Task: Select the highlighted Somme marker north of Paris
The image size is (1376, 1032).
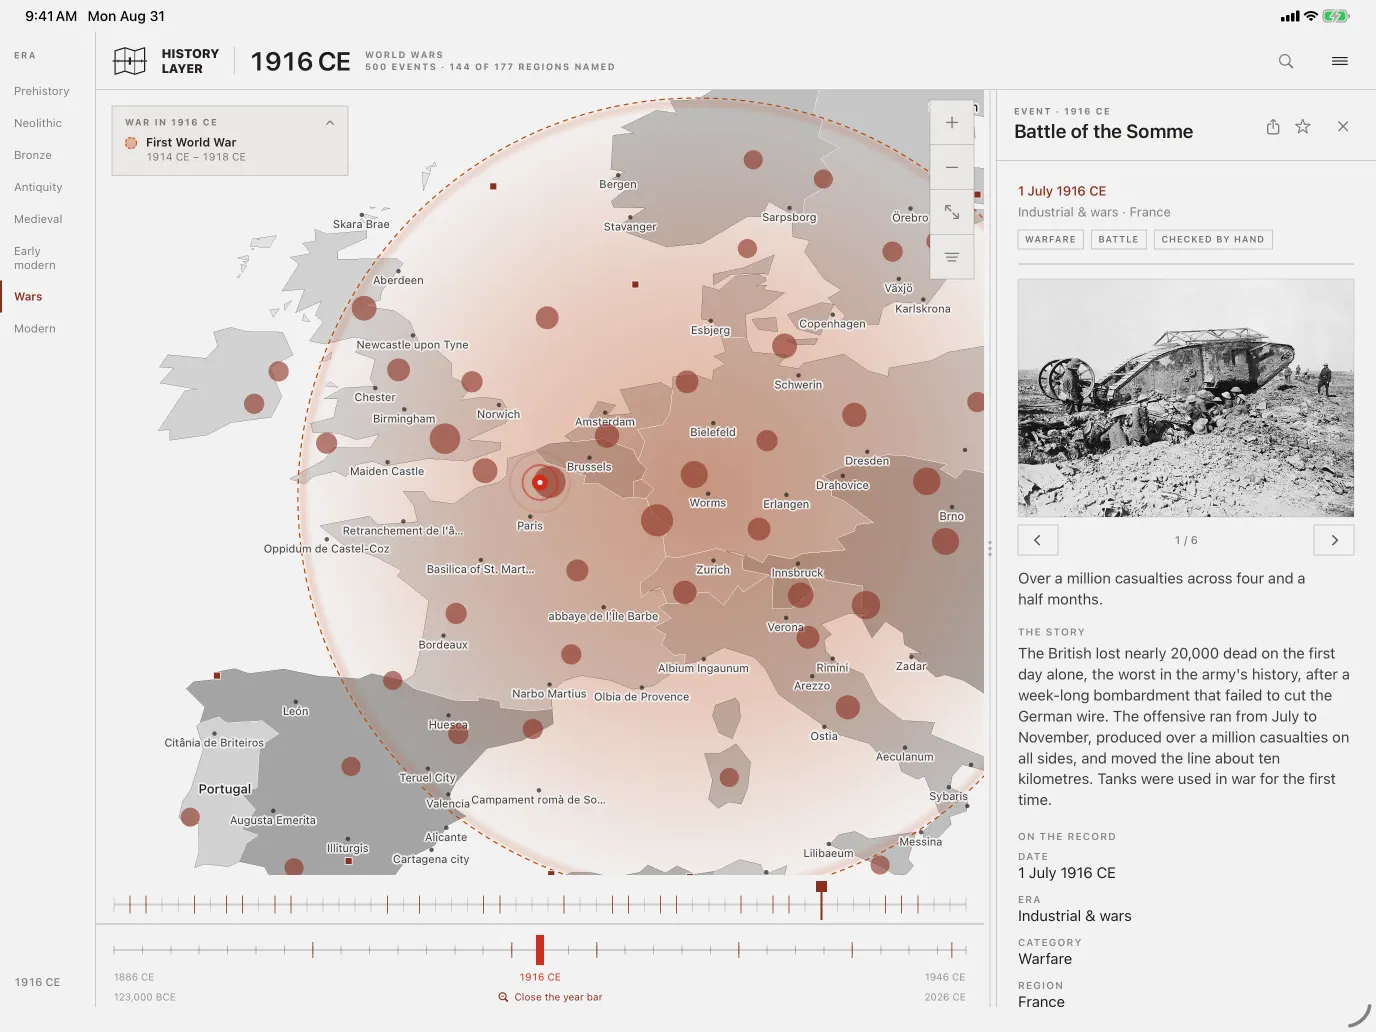Action: point(540,482)
